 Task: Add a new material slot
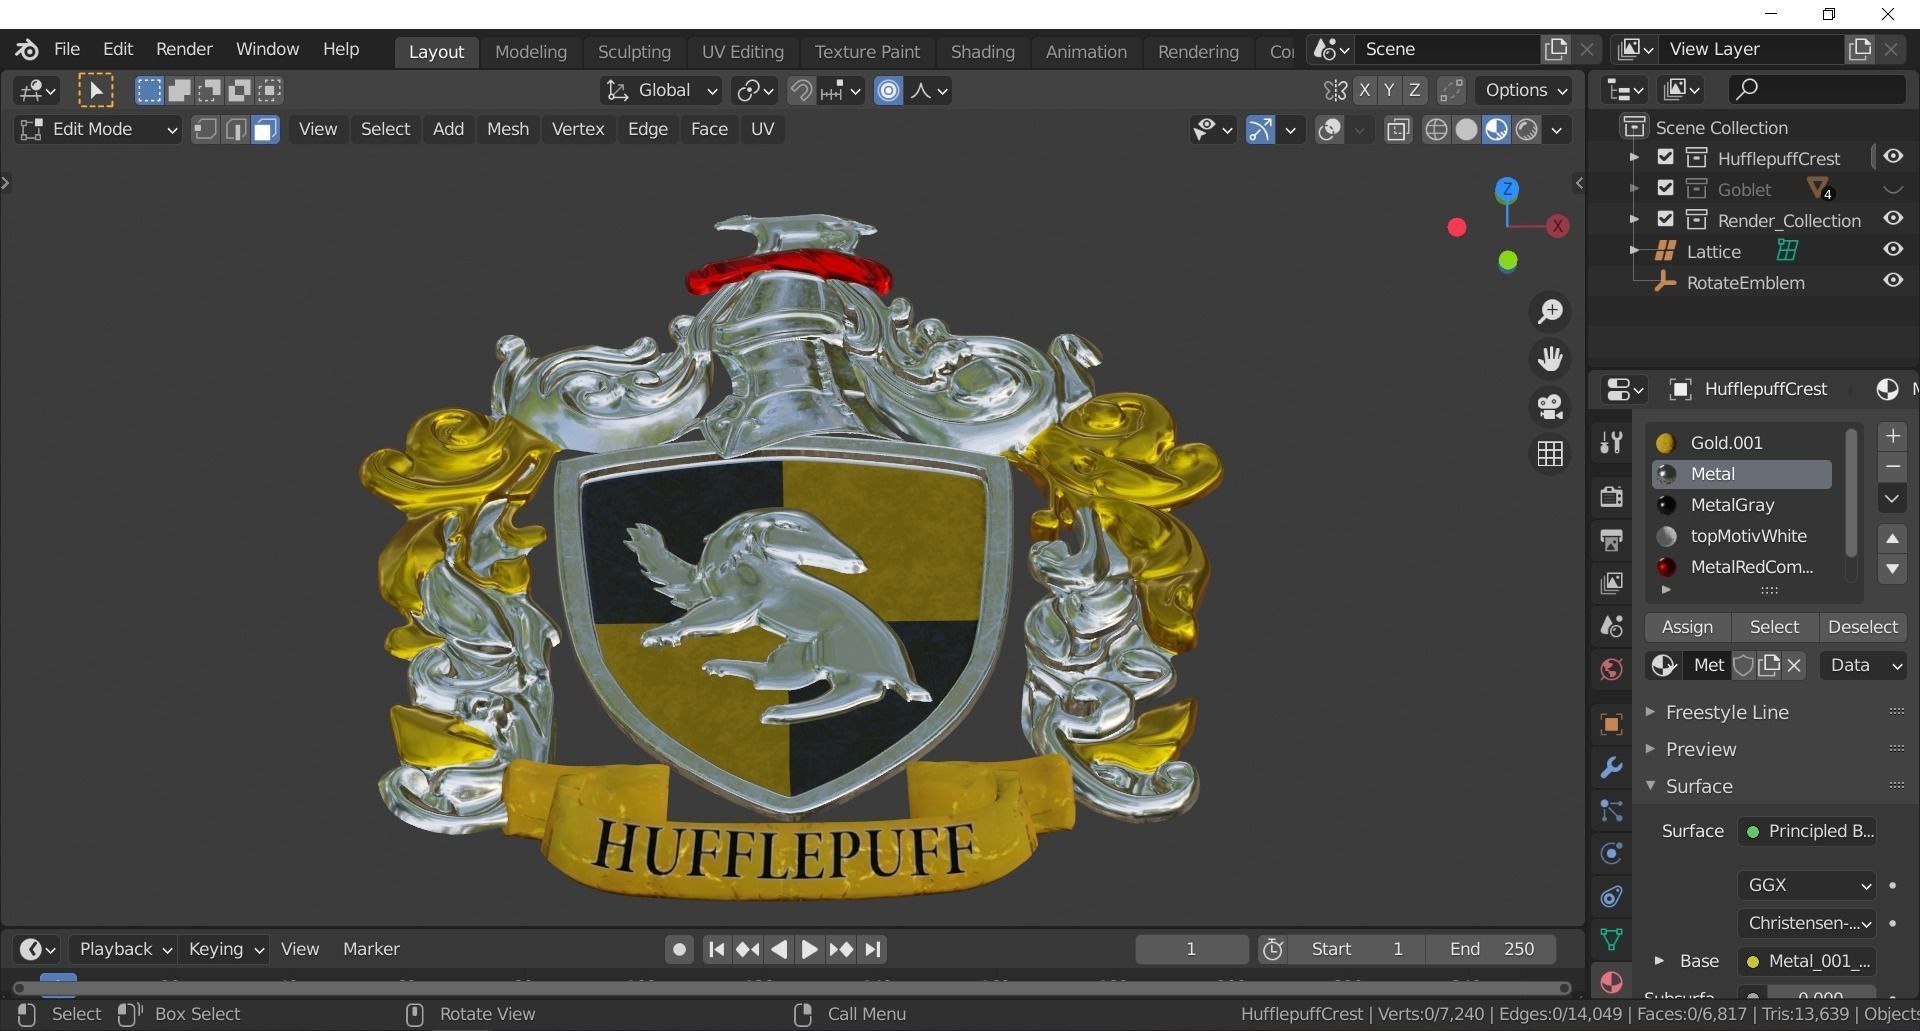point(1892,436)
